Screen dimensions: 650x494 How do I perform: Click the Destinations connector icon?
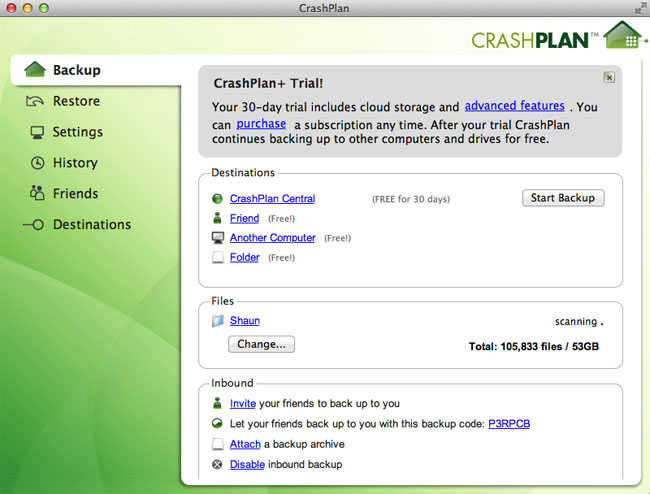tap(34, 225)
